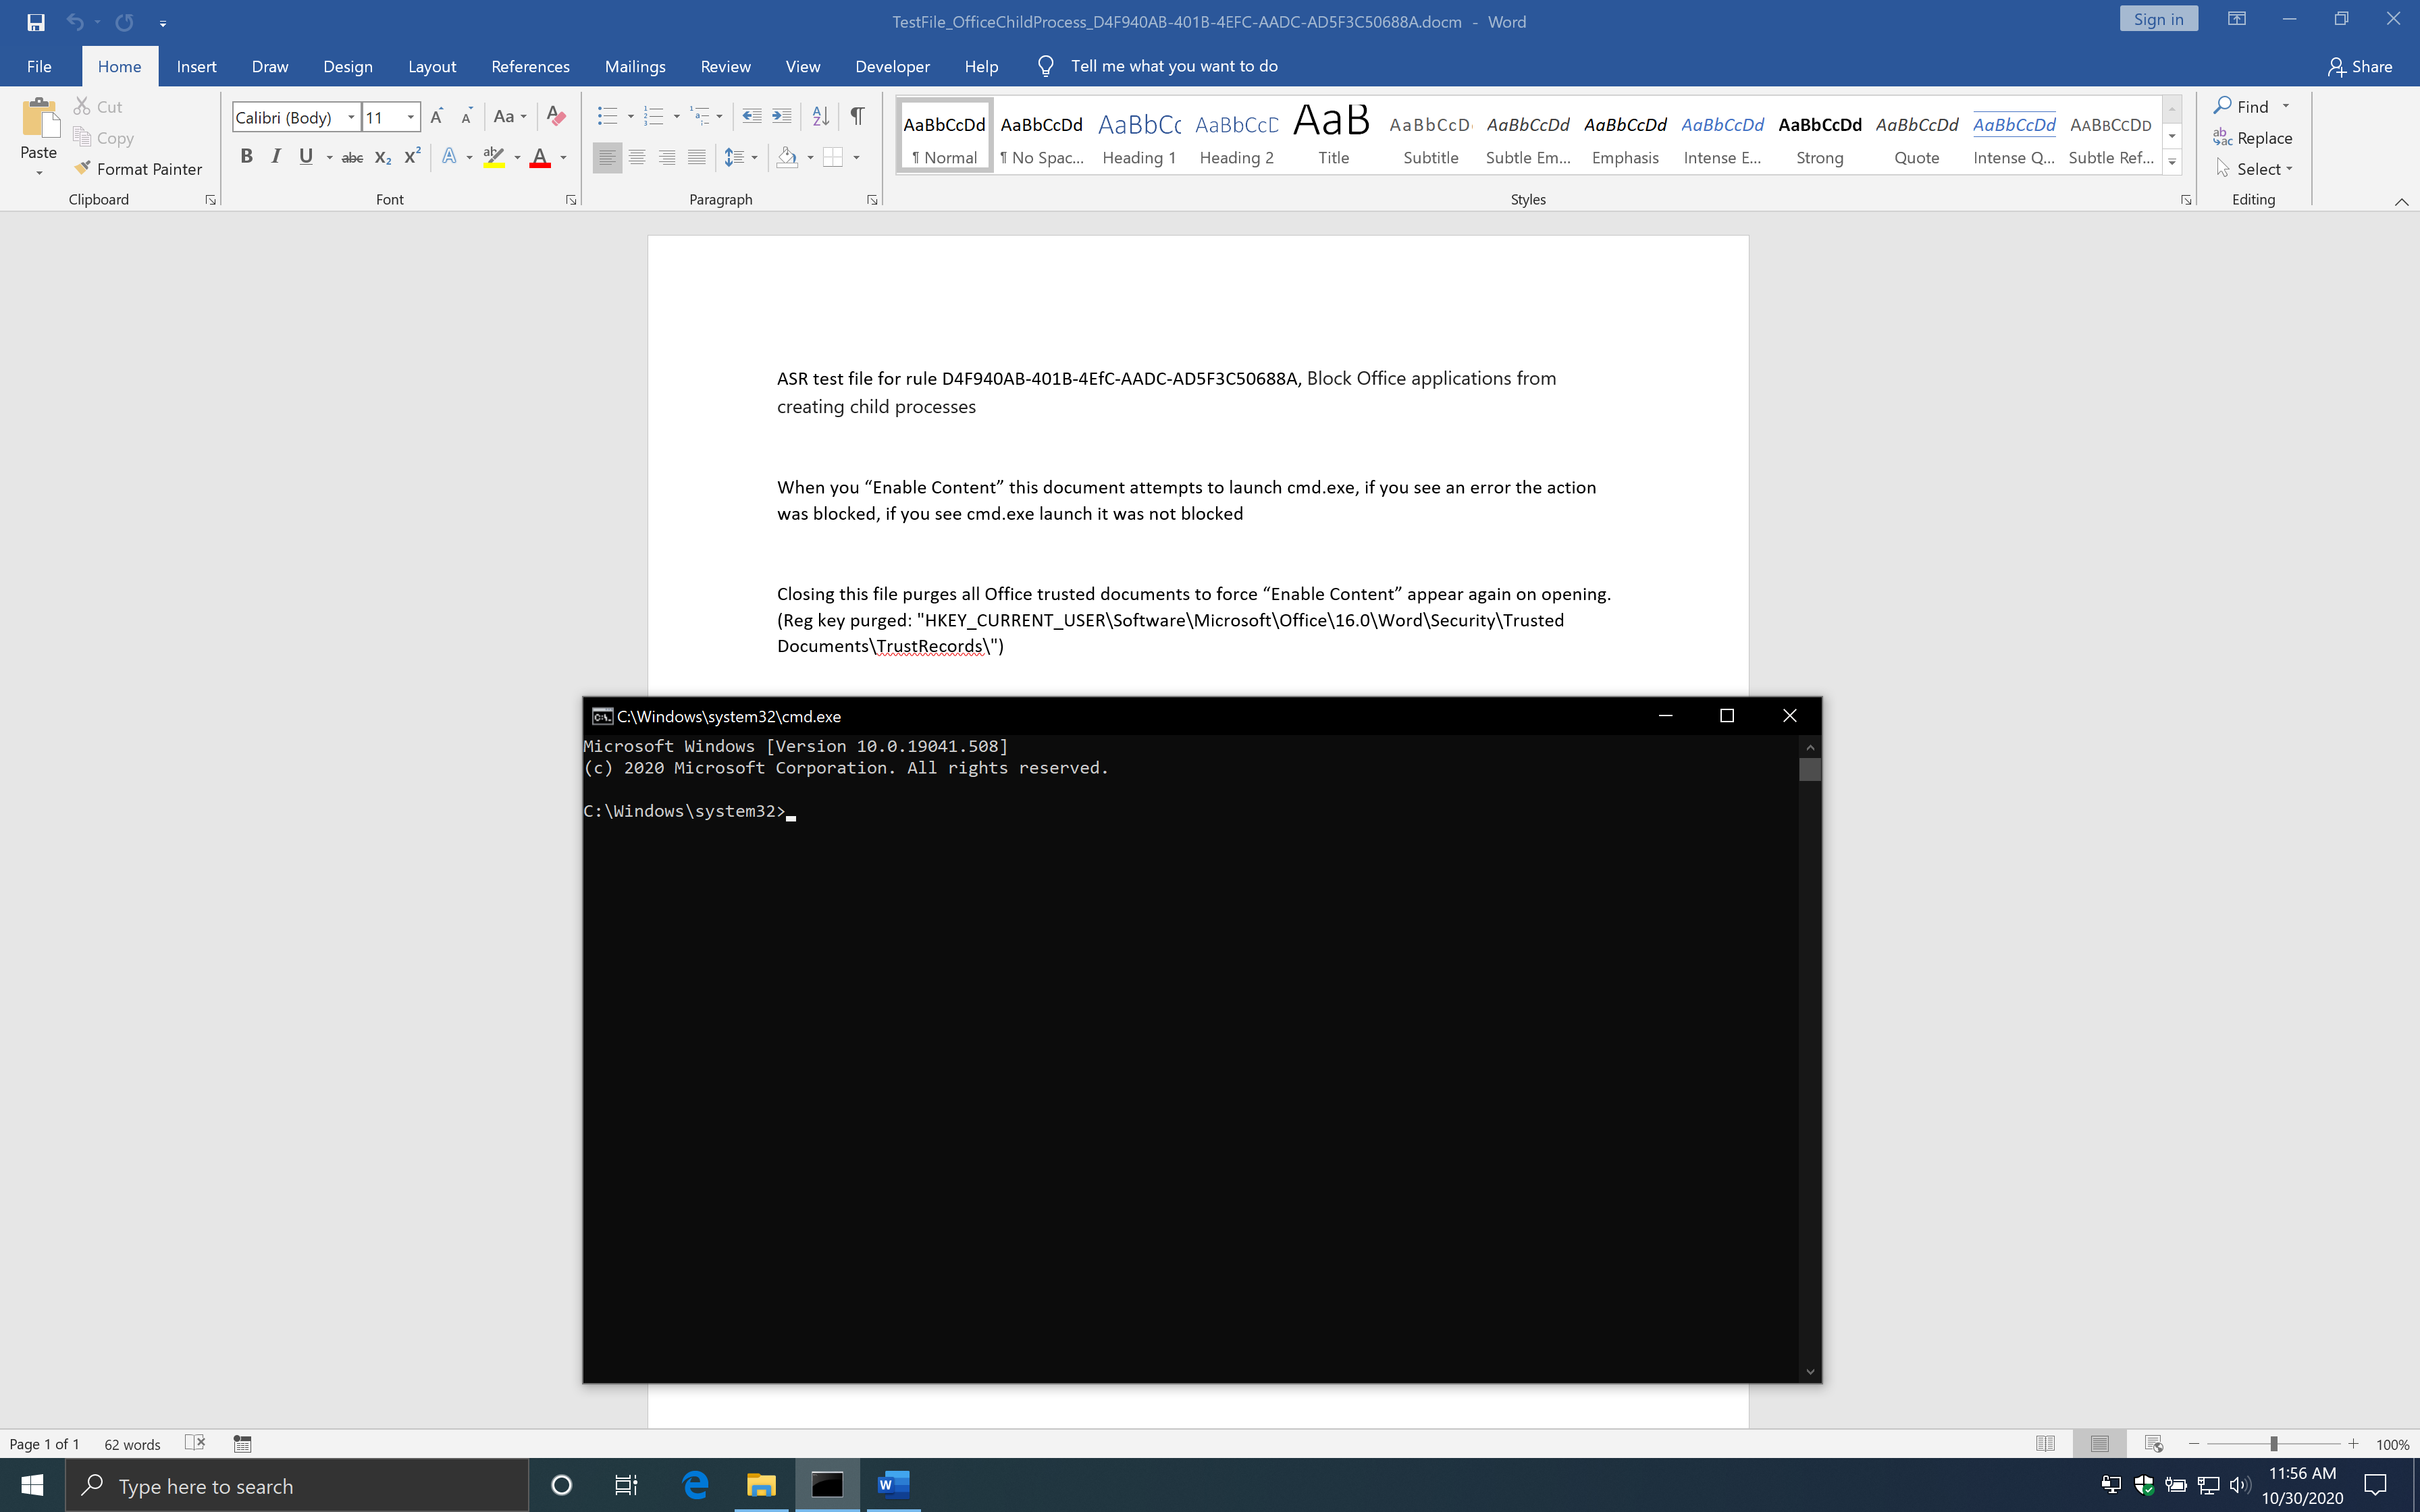The height and width of the screenshot is (1512, 2420).
Task: Click the zoom slider handle
Action: (2273, 1443)
